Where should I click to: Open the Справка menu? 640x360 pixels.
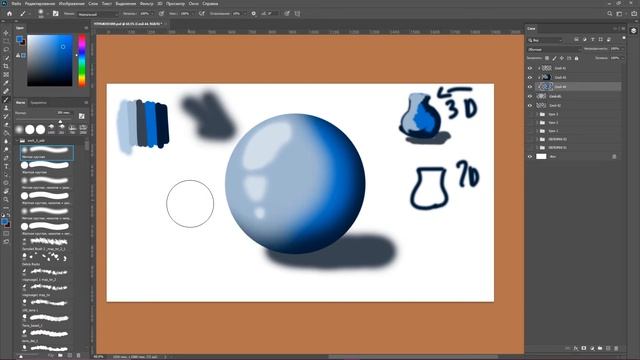click(210, 4)
